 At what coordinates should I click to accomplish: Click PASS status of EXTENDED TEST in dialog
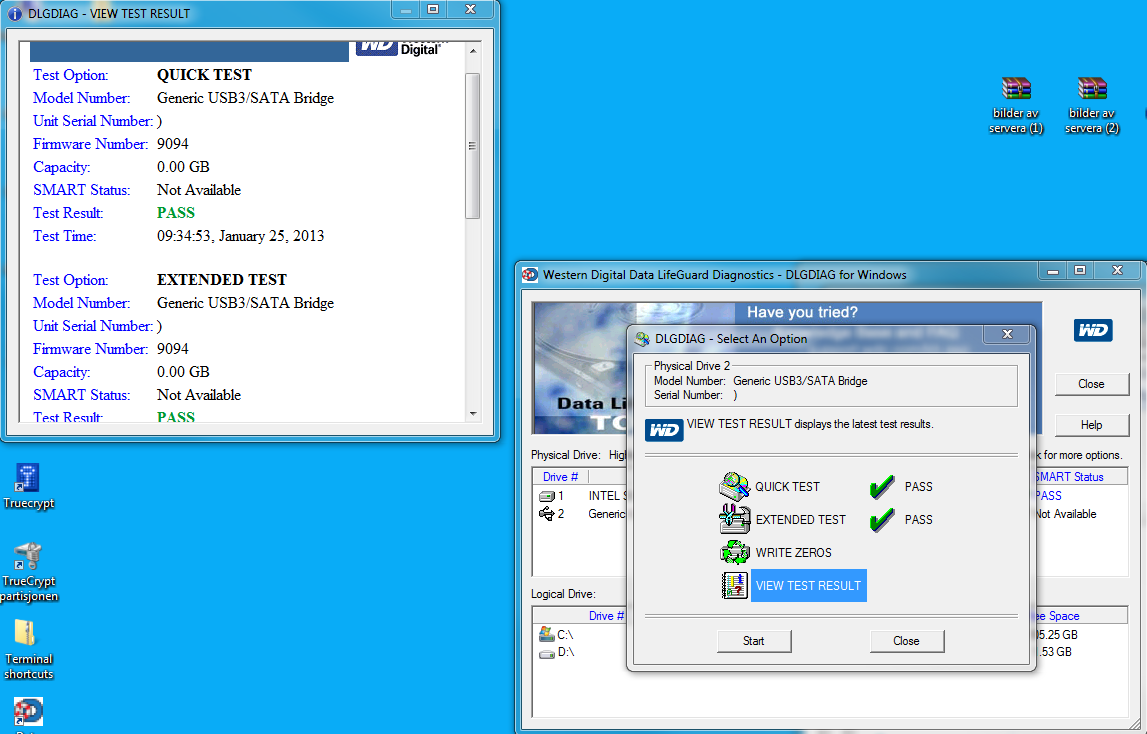(919, 520)
